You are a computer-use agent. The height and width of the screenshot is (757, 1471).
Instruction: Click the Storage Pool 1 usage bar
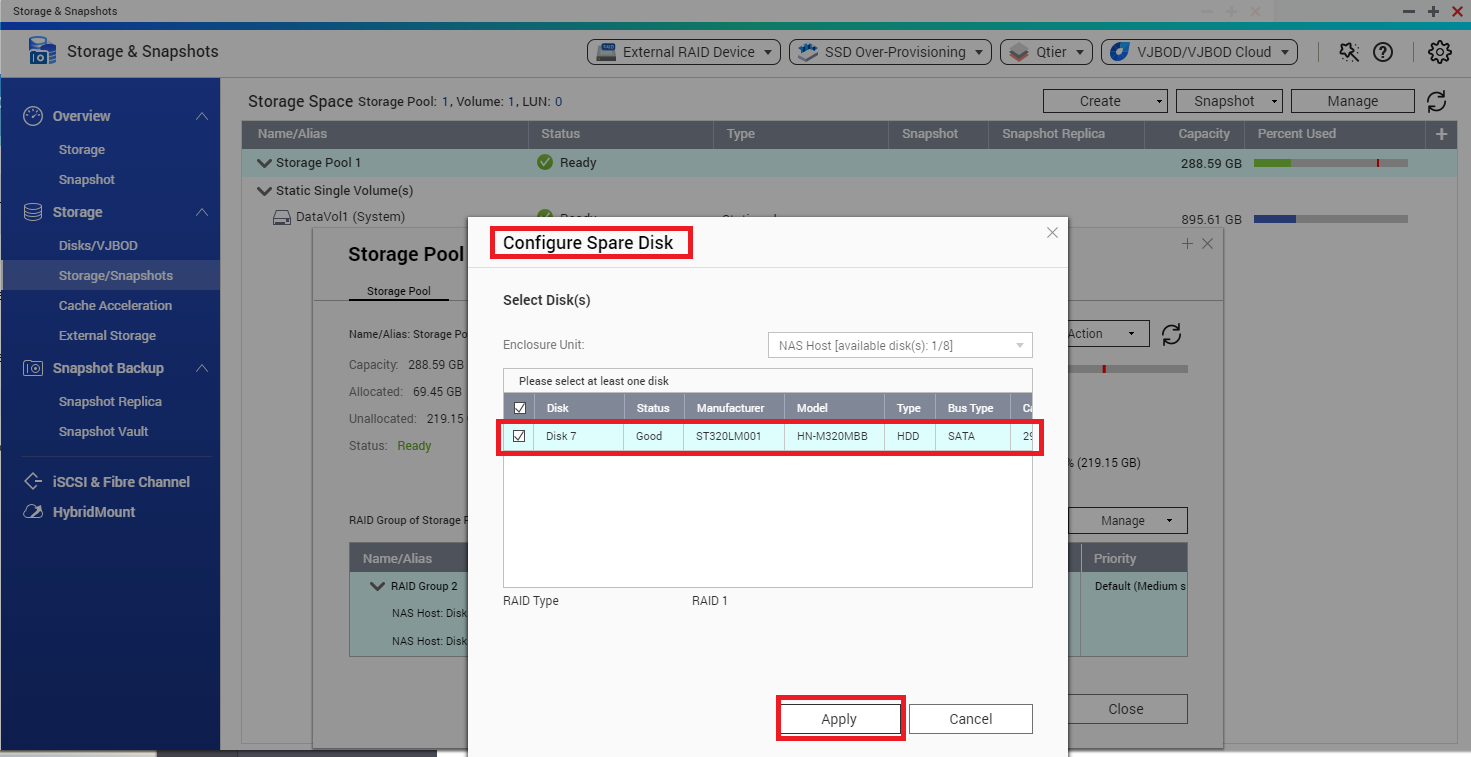tap(1330, 163)
